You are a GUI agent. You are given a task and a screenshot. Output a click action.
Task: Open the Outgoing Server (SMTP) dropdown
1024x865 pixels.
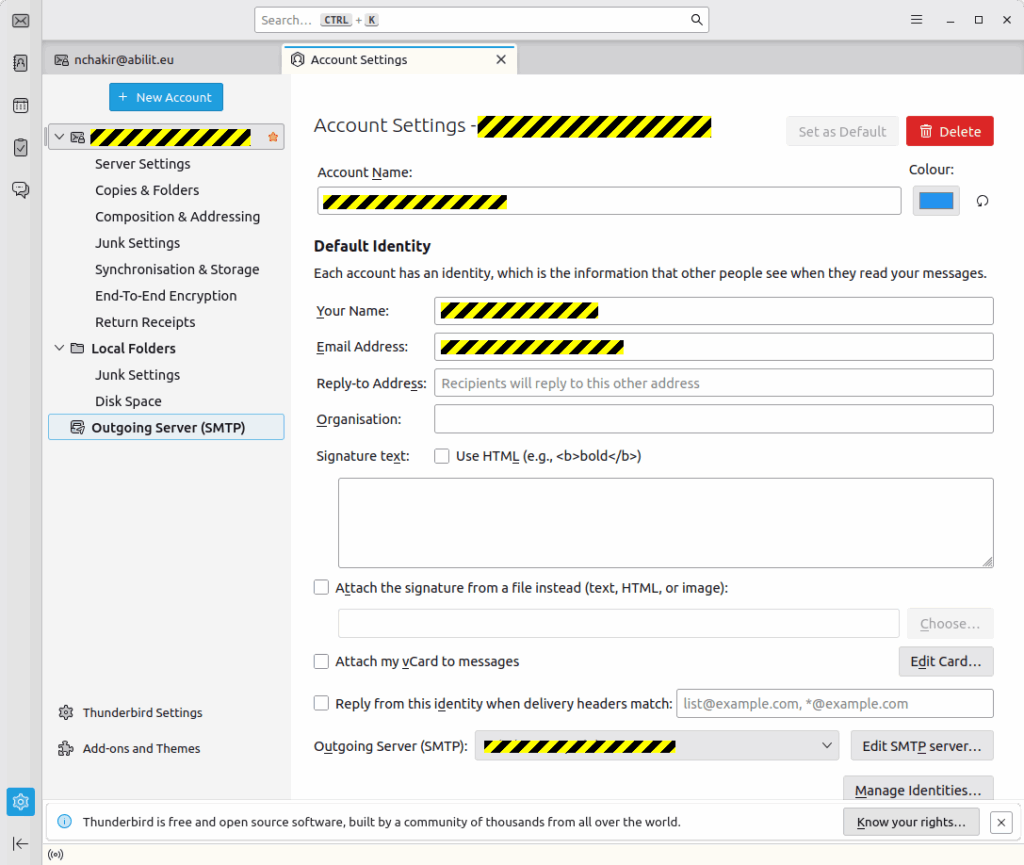(x=657, y=746)
